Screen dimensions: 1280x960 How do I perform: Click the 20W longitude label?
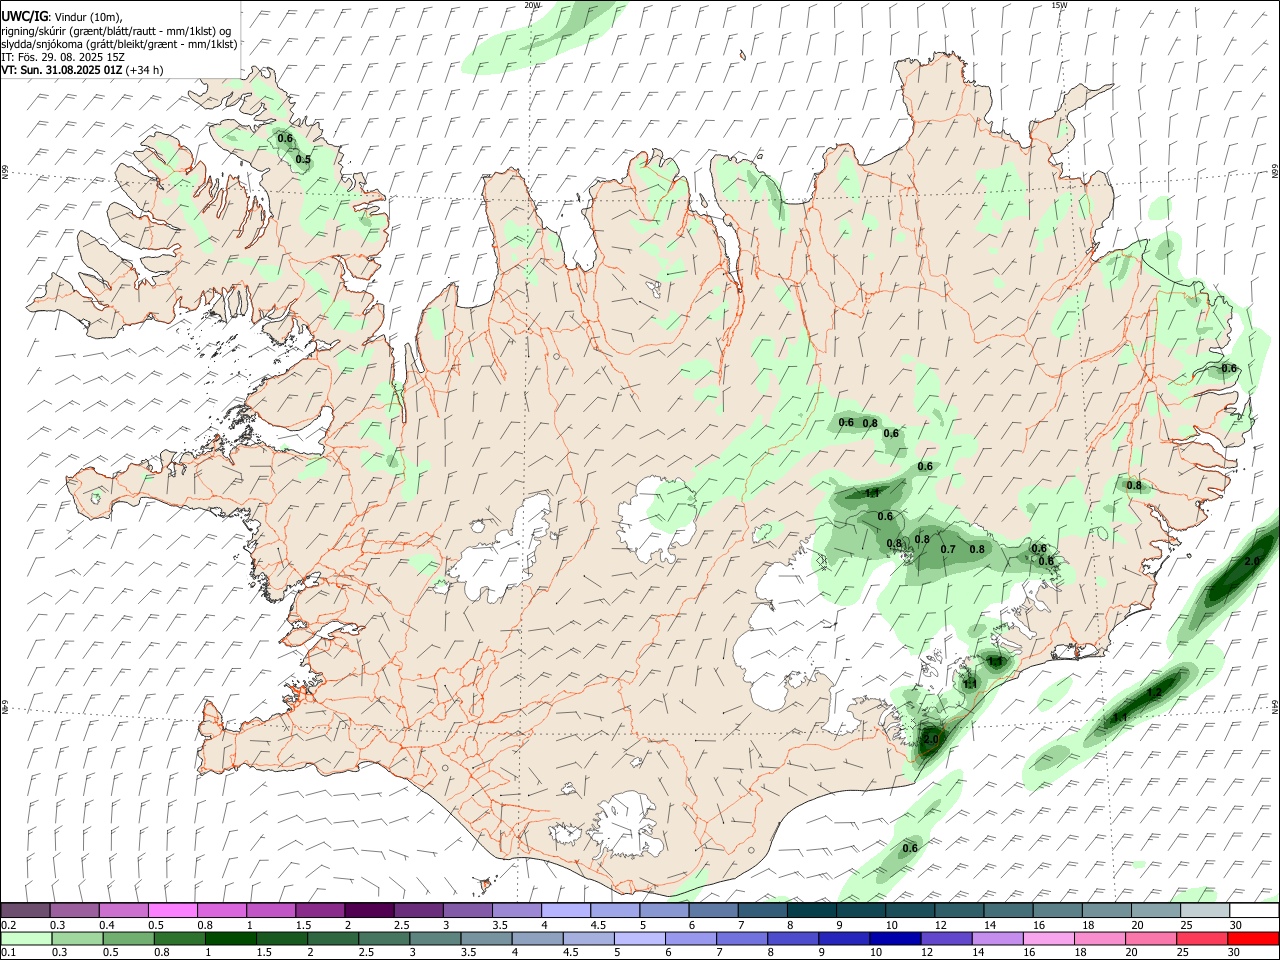click(532, 5)
